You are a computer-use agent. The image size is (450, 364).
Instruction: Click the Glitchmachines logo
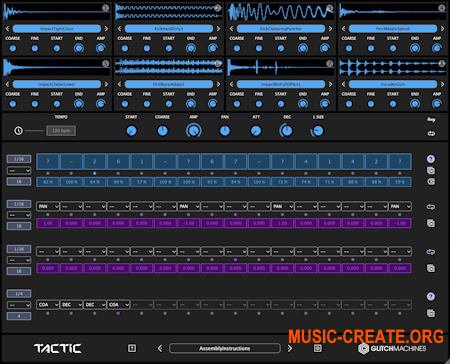click(x=392, y=349)
